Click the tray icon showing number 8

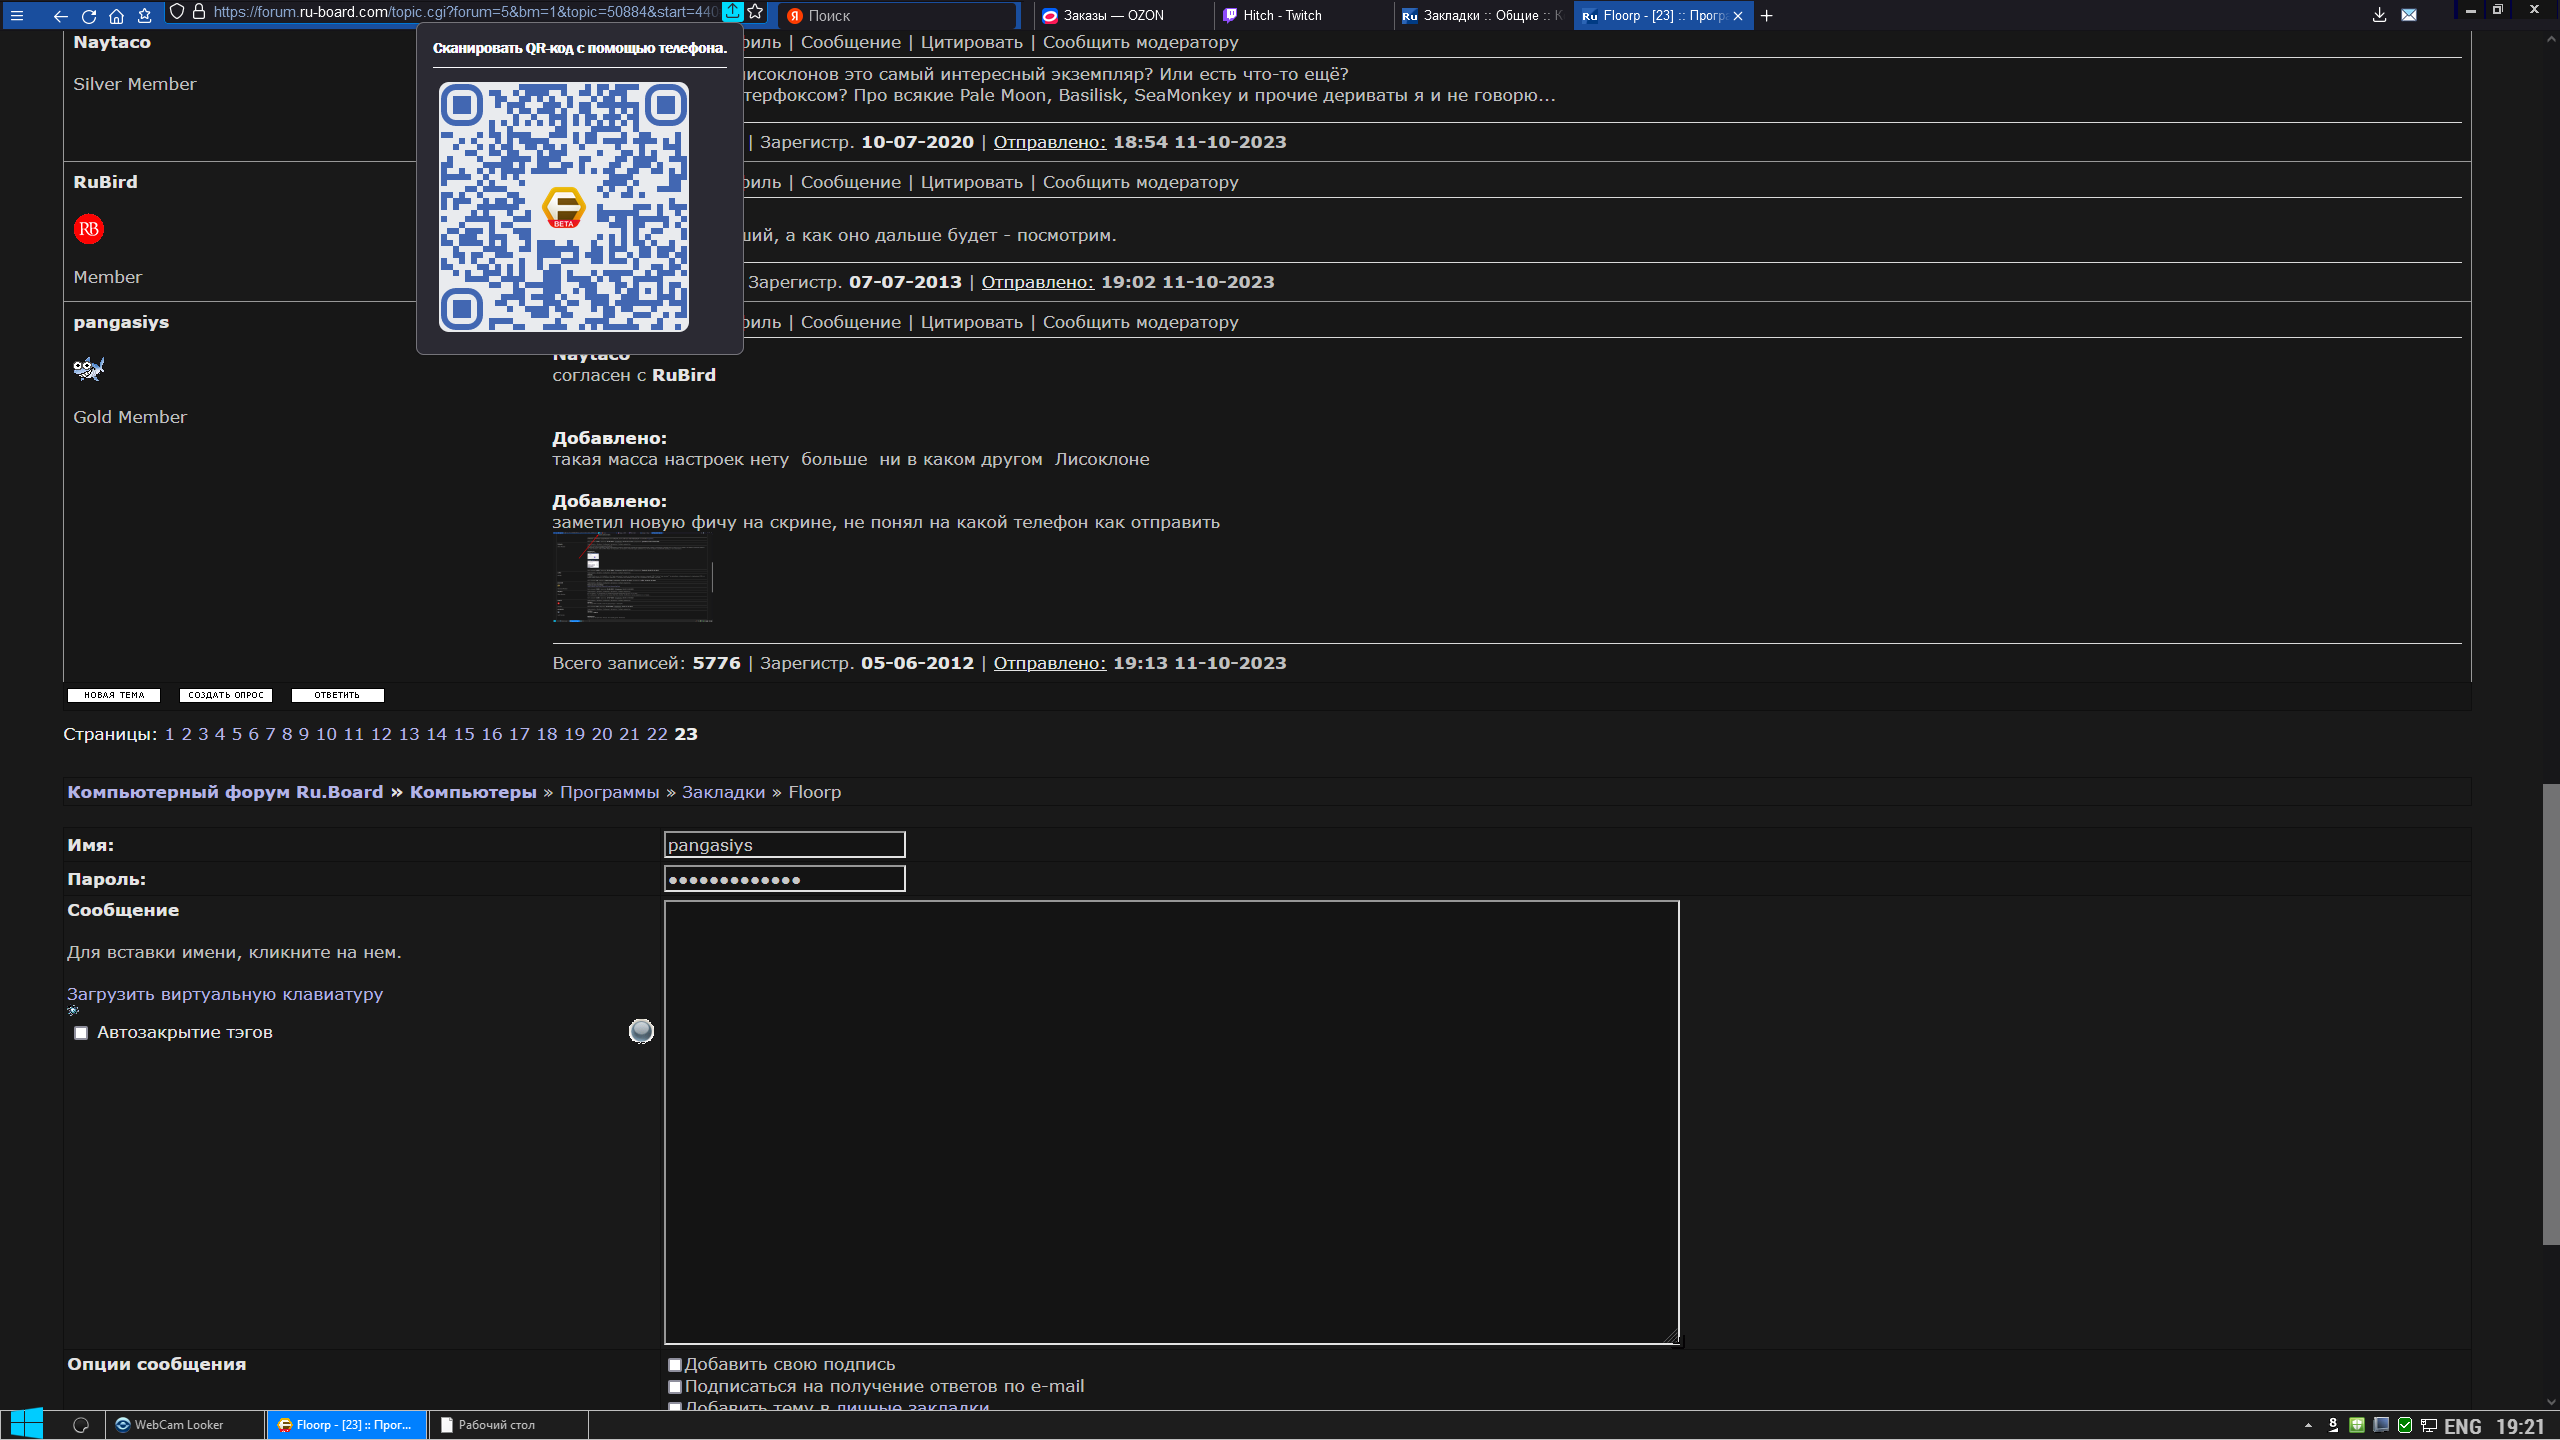tap(2333, 1425)
